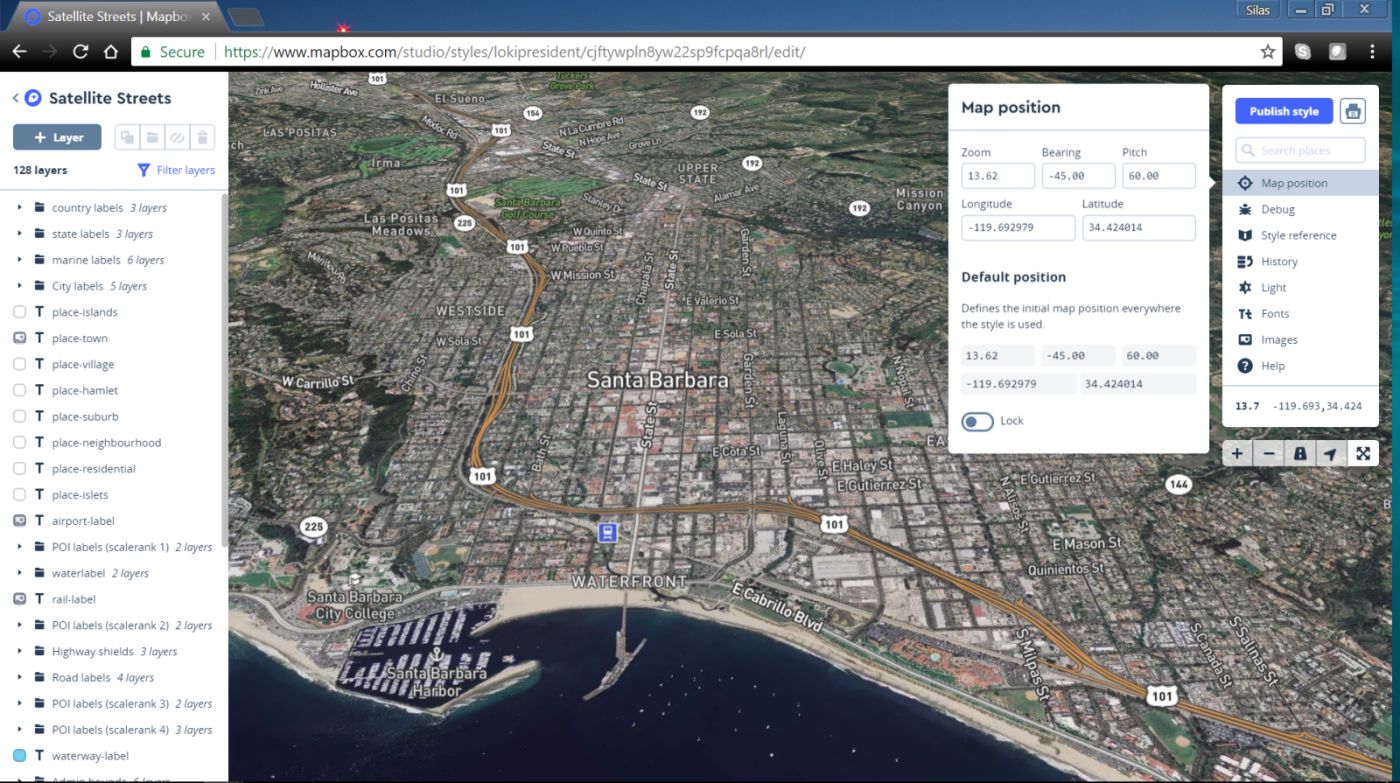Click the hide layers eye-slash icon
Viewport: 1400px width, 783px height.
pyautogui.click(x=177, y=138)
